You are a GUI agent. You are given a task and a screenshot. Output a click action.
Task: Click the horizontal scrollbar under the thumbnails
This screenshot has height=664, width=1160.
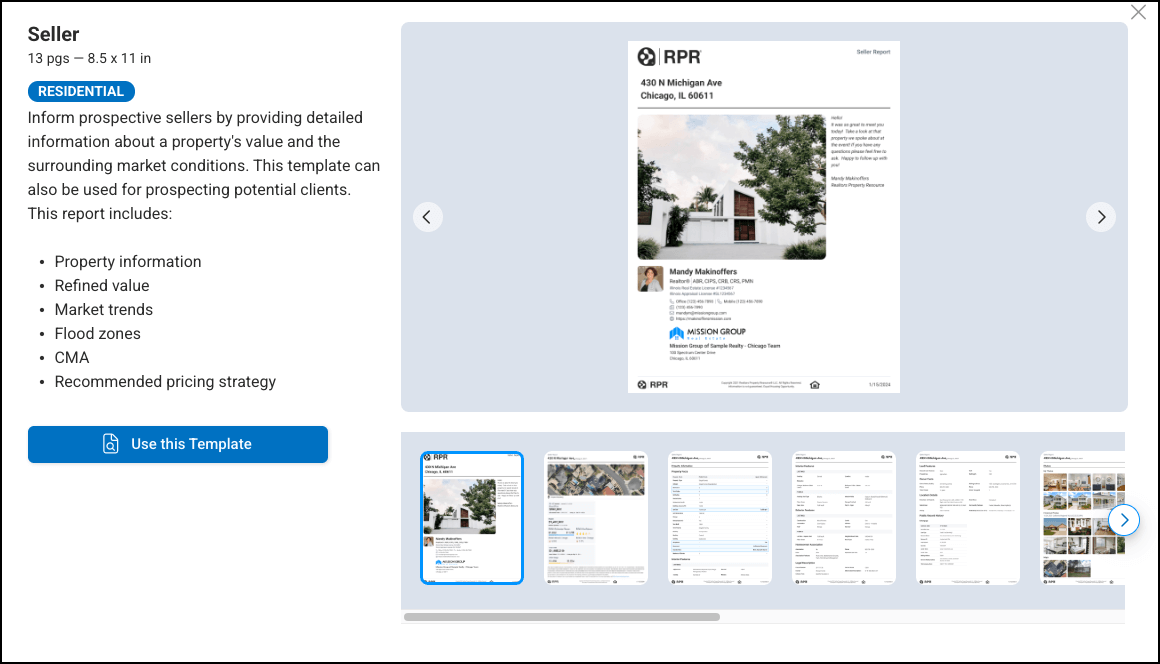(x=561, y=617)
